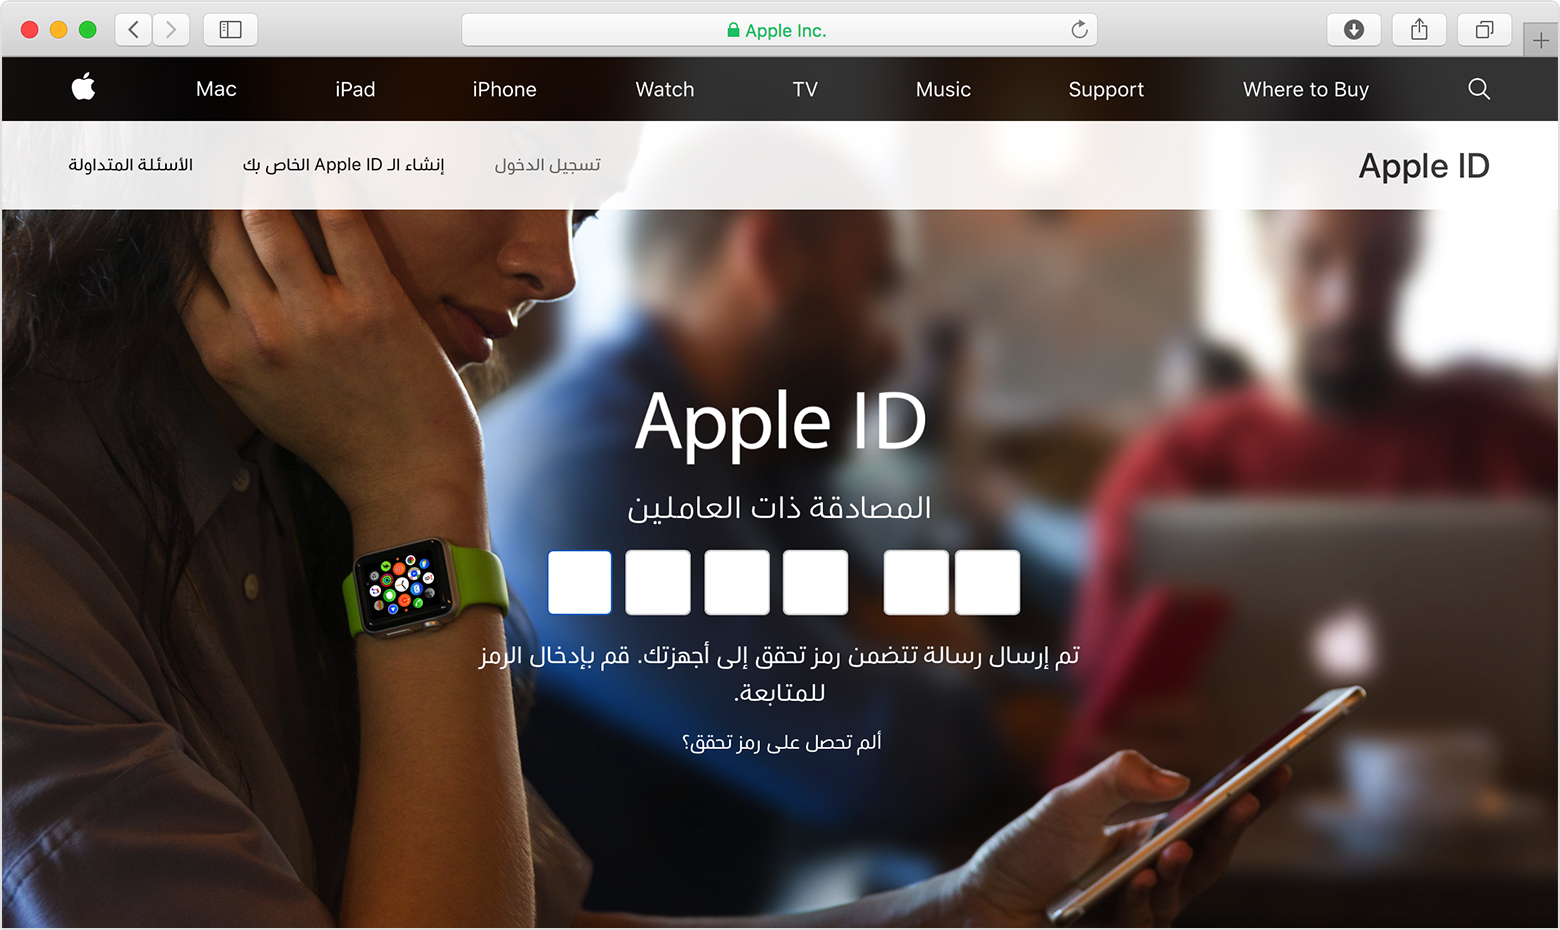1560x930 pixels.
Task: Reload page using the refresh icon
Action: point(1079,29)
